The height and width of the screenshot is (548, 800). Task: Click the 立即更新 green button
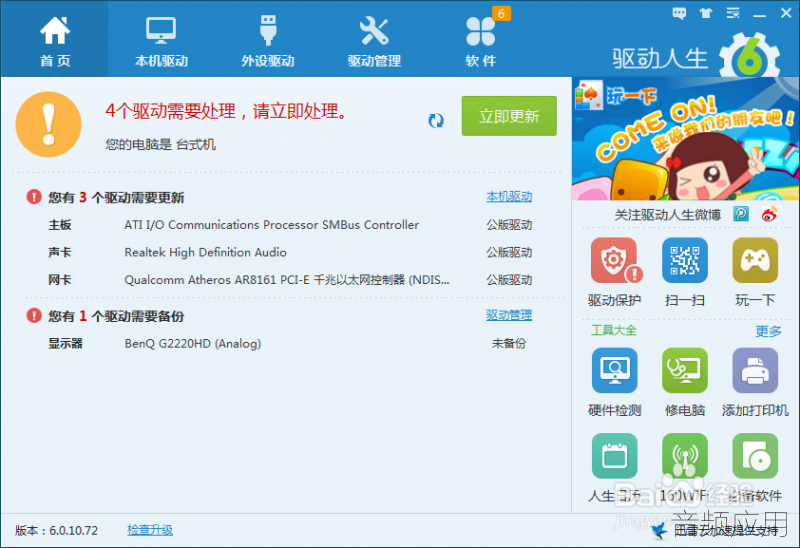point(509,116)
